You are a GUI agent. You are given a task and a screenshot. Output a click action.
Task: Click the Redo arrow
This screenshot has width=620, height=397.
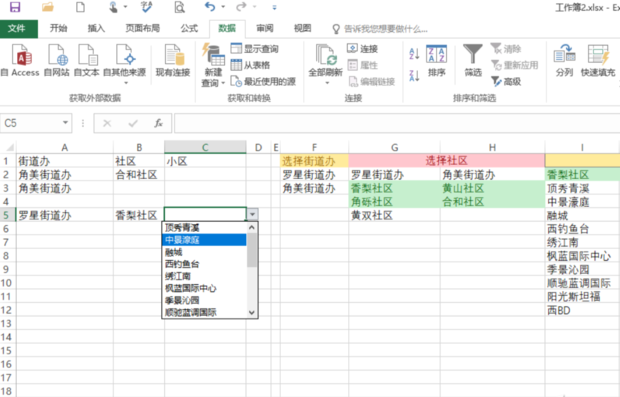pos(241,7)
